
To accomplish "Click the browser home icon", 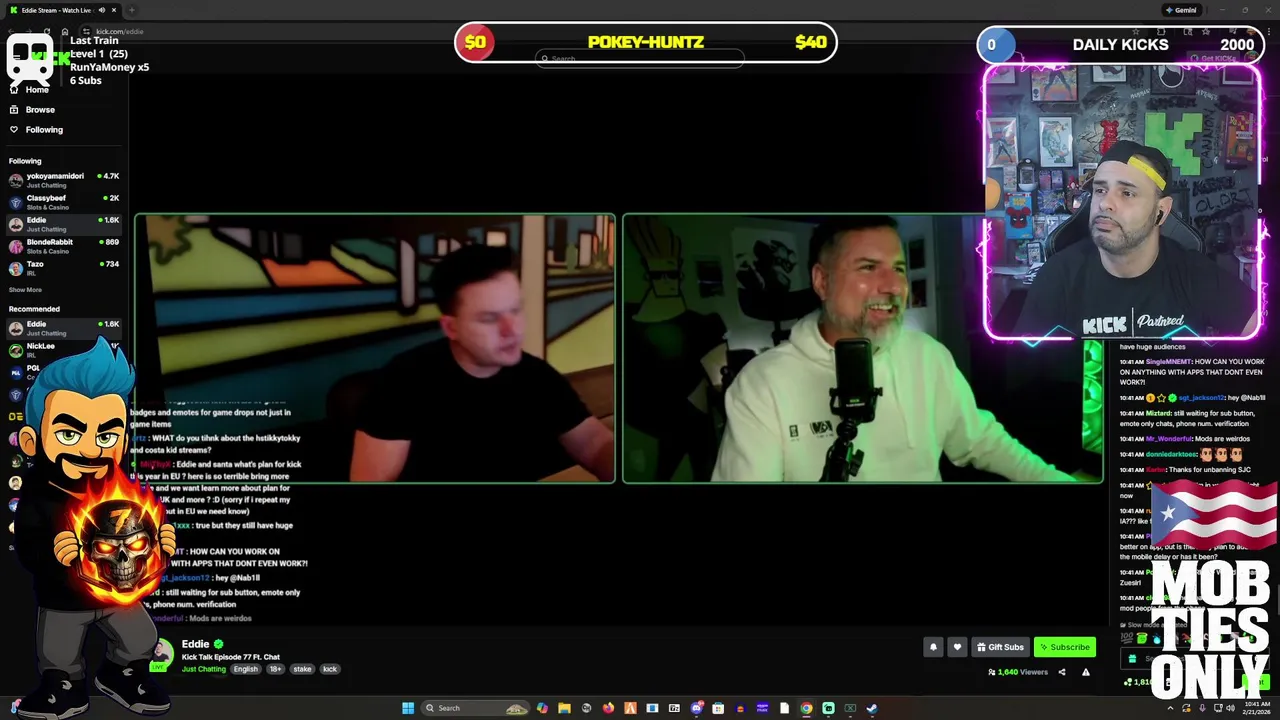I will (65, 31).
